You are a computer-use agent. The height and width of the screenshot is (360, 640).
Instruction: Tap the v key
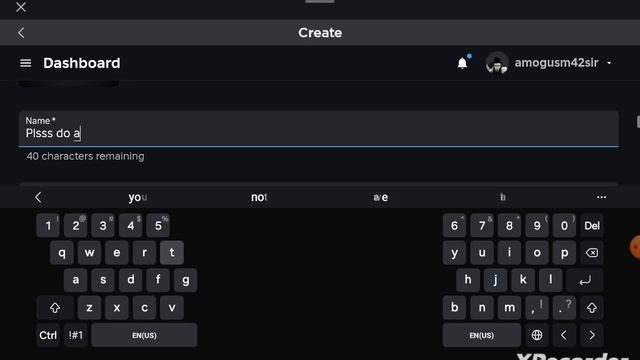(172, 307)
